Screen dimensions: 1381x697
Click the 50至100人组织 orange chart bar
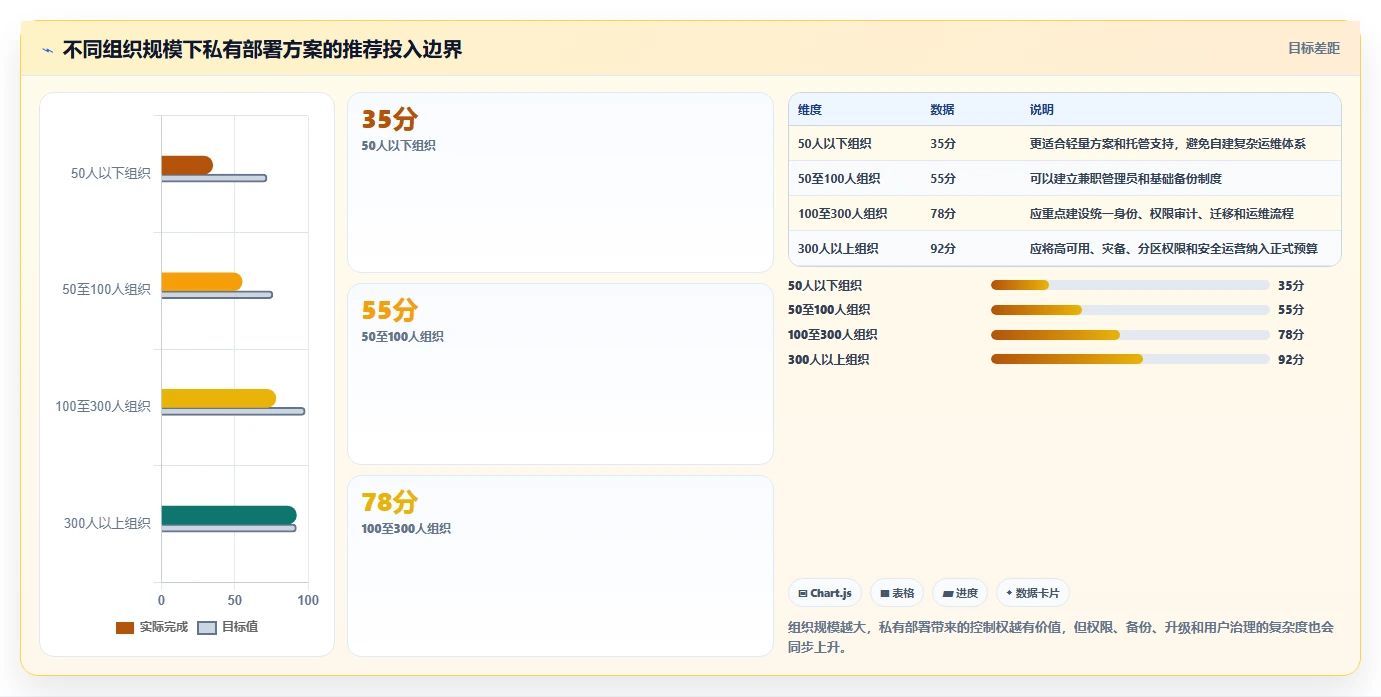tap(201, 282)
